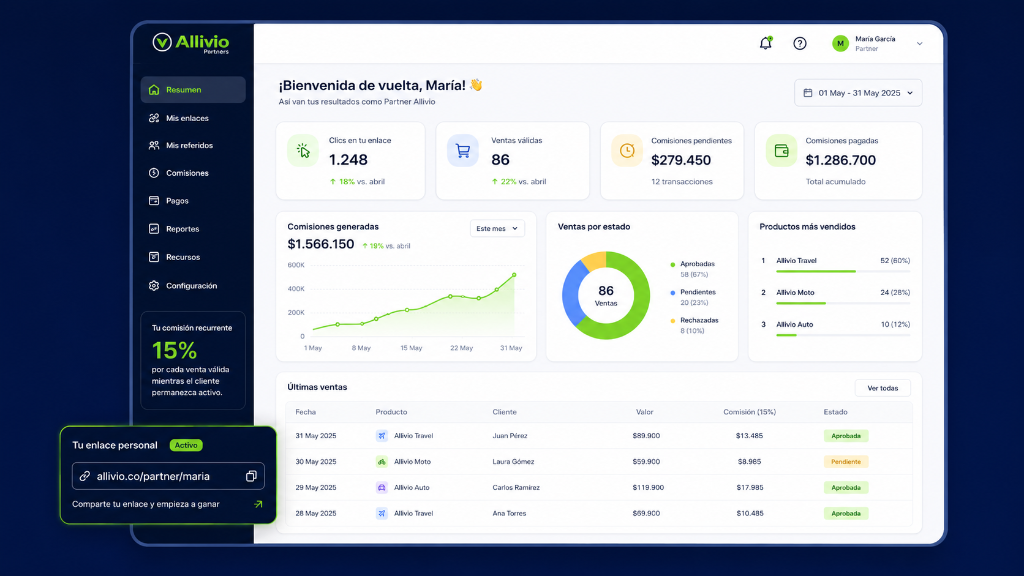1024x576 pixels.
Task: Open Configuración in the sidebar
Action: point(193,285)
